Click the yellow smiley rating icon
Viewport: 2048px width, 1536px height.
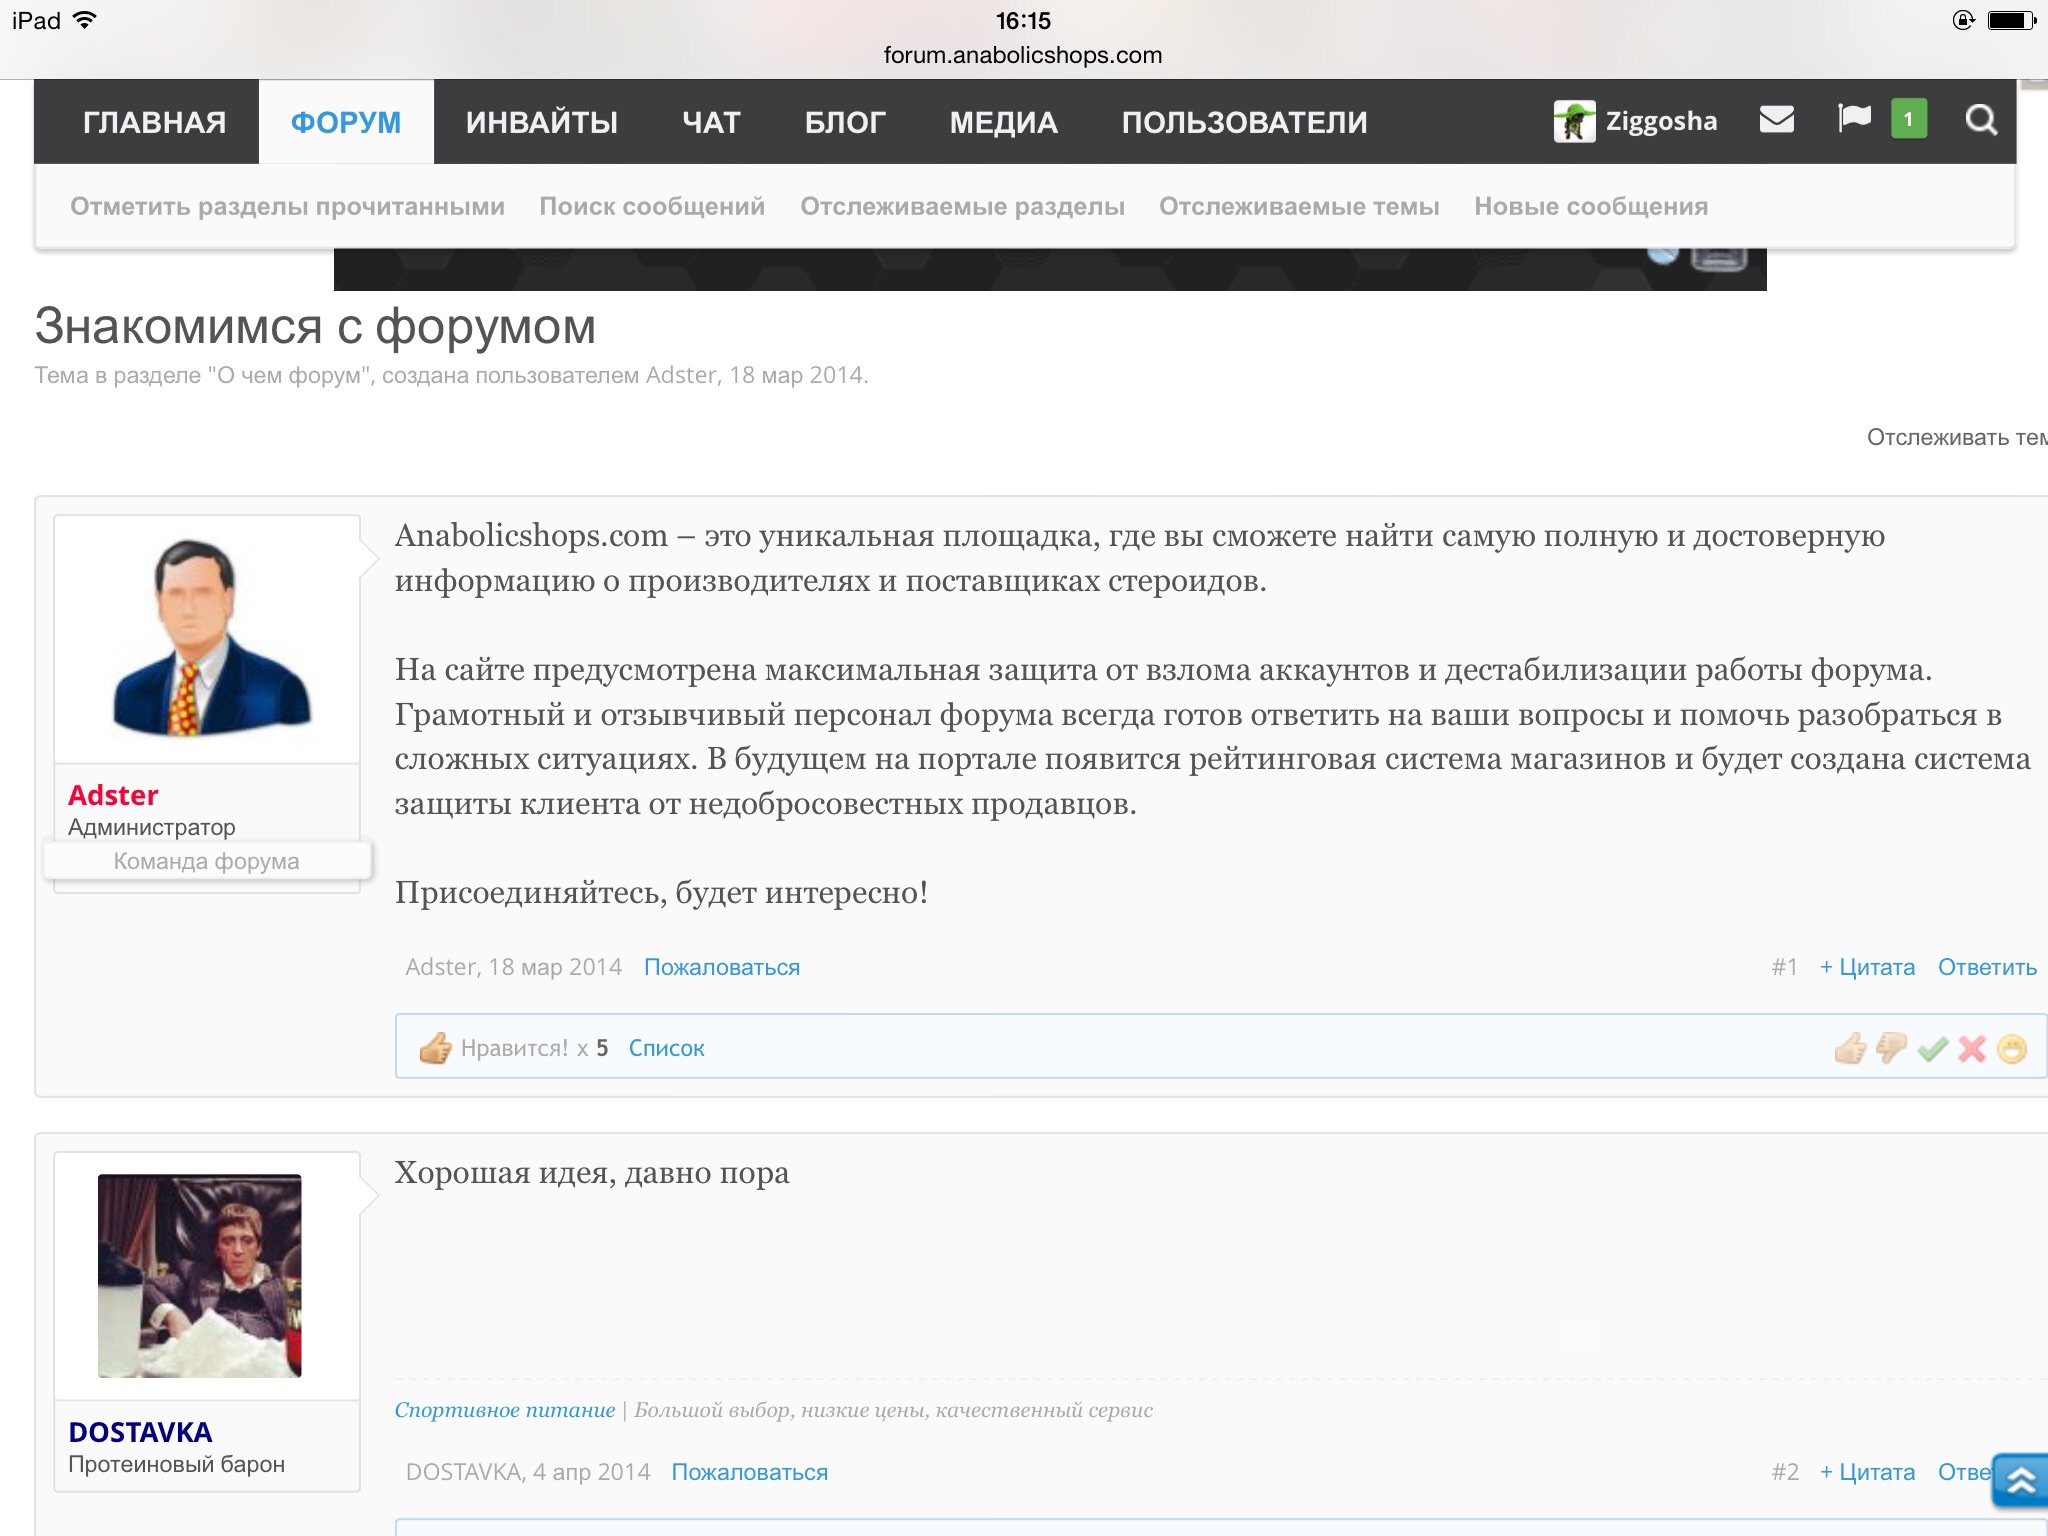pos(2012,1048)
